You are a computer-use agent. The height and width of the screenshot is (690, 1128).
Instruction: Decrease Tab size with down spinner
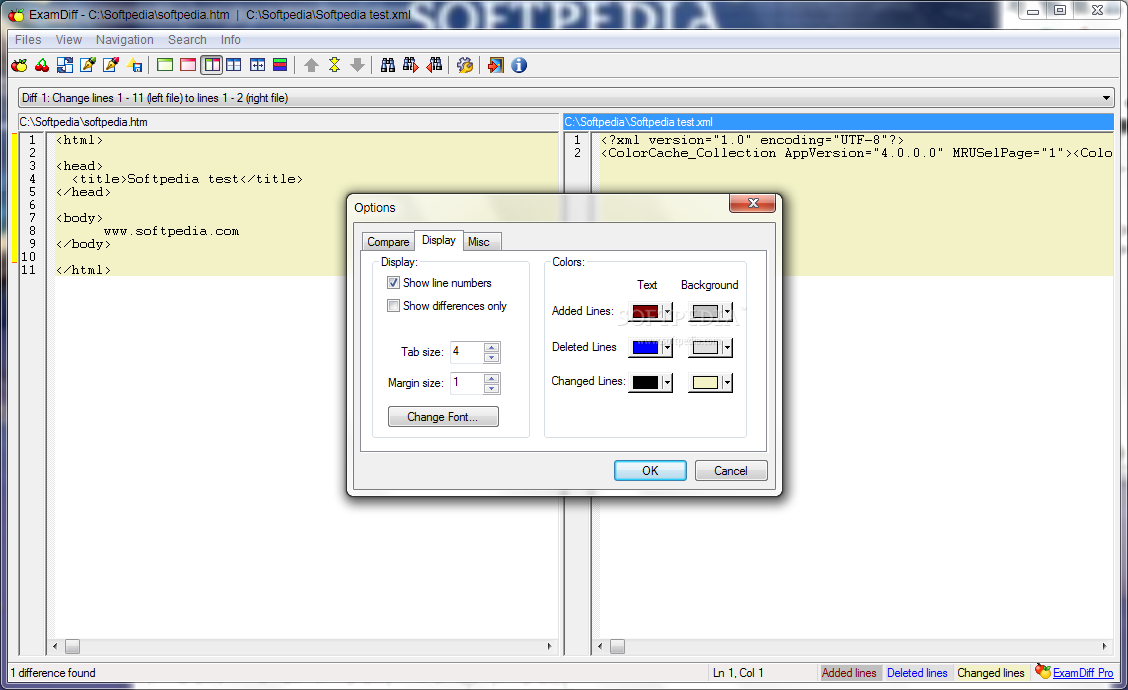[x=491, y=357]
